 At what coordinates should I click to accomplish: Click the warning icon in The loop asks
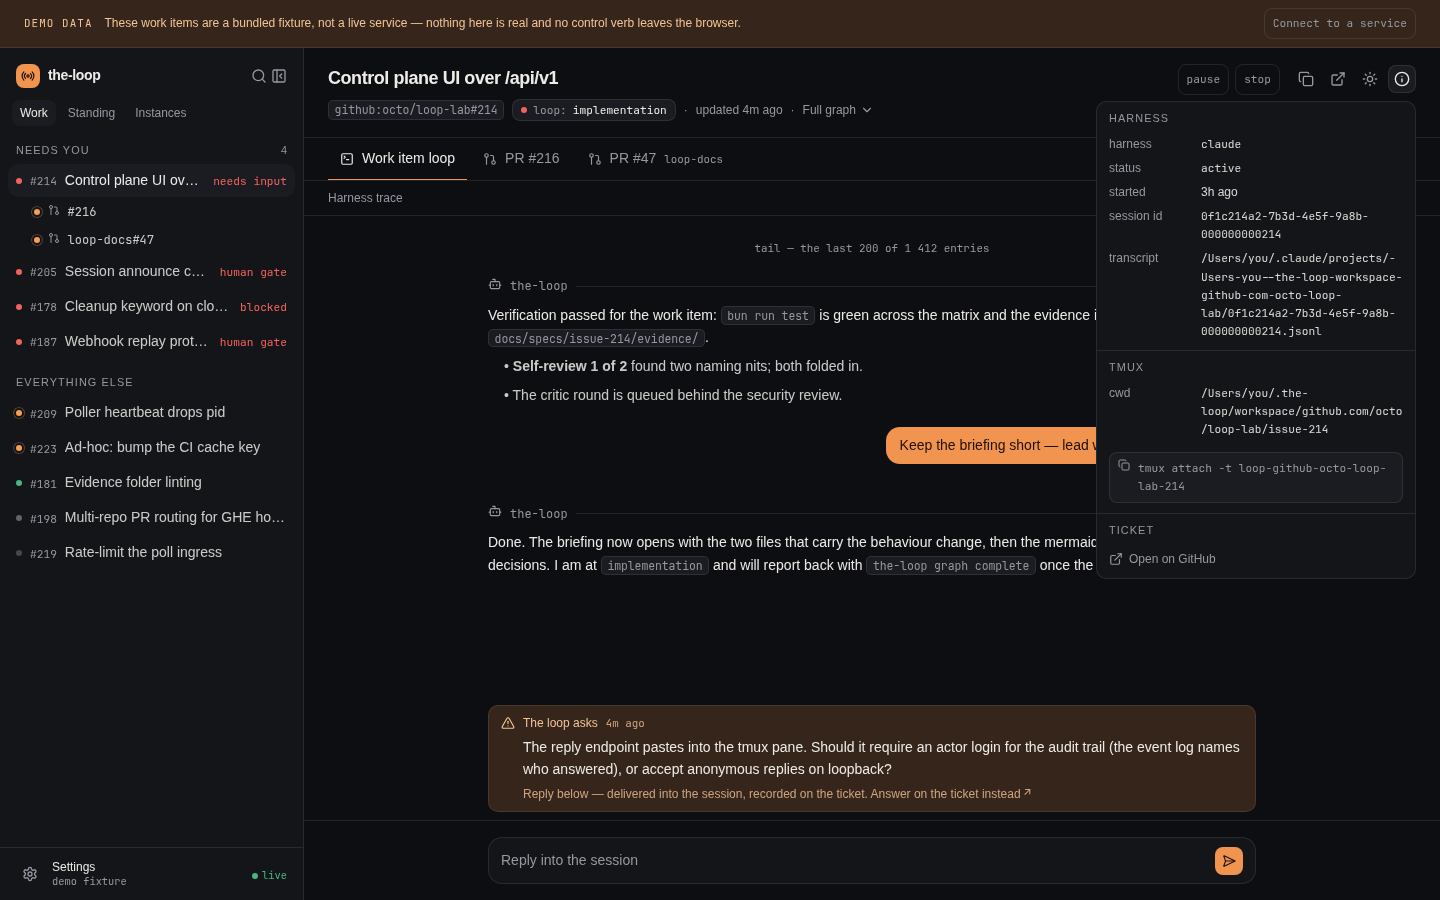click(x=508, y=723)
